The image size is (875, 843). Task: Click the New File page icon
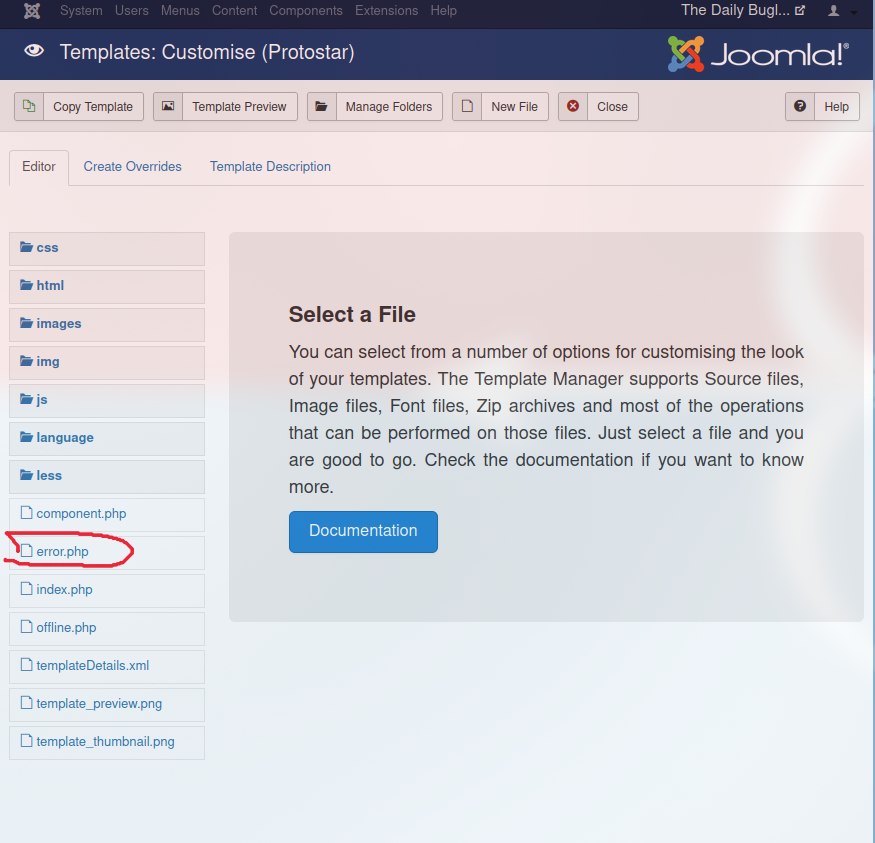467,106
